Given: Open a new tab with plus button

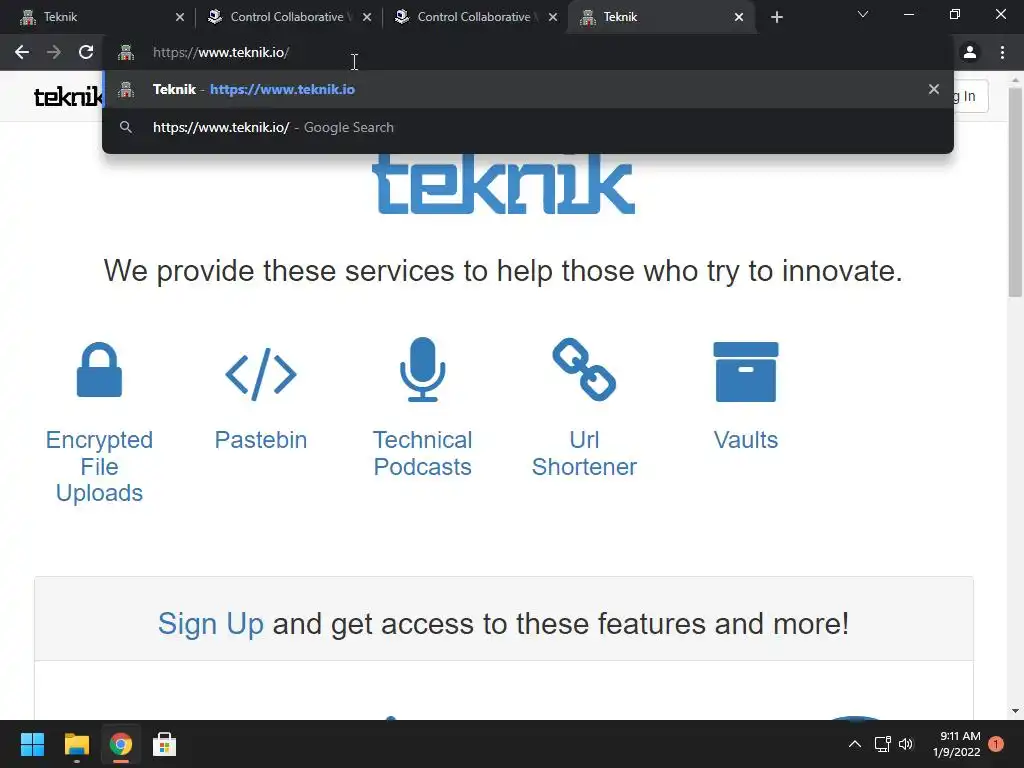Looking at the screenshot, I should [x=776, y=17].
